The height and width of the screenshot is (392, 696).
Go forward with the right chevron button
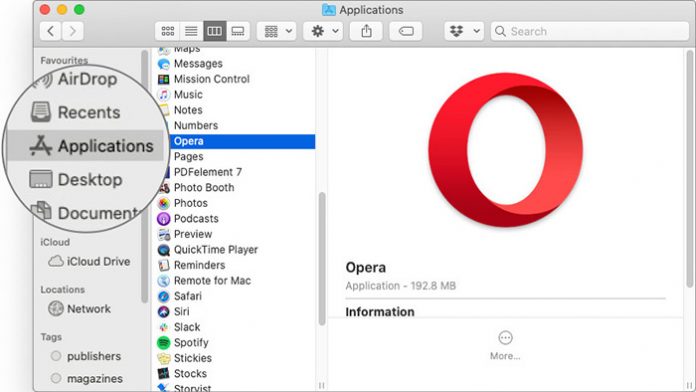tap(73, 31)
